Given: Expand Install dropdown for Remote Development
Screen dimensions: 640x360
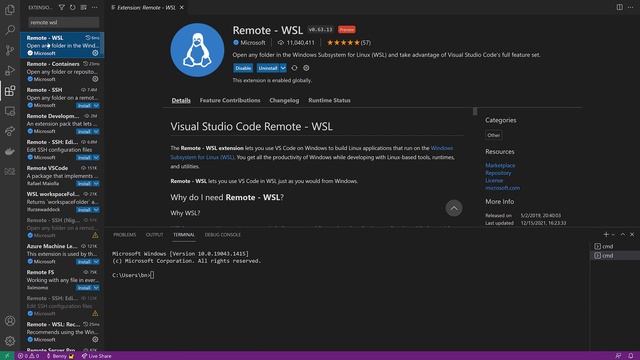Looking at the screenshot, I should click(96, 132).
